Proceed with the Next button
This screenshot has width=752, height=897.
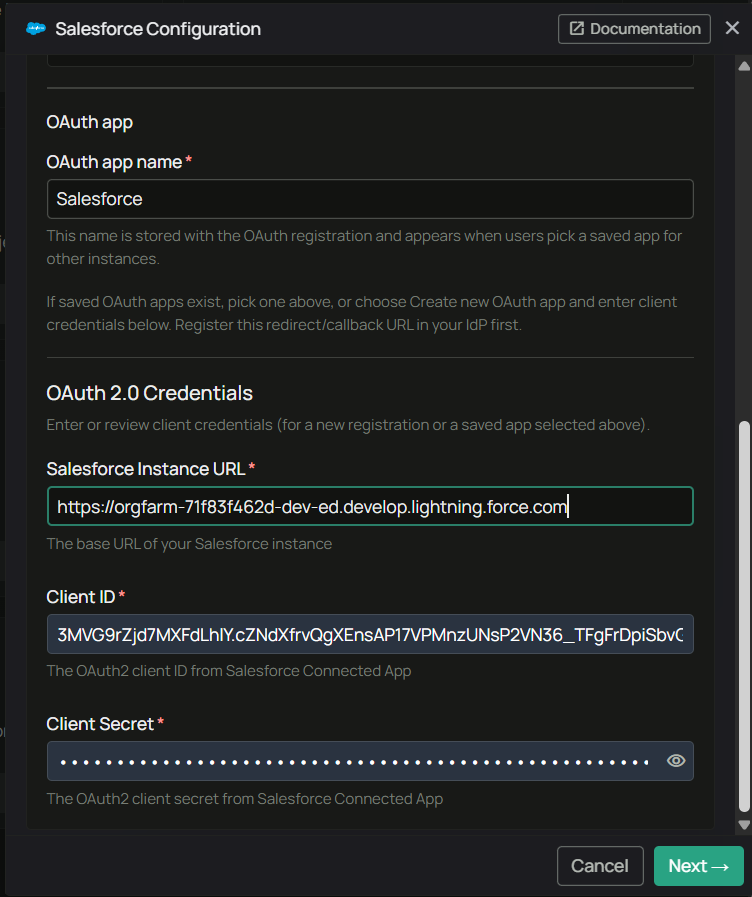[699, 866]
